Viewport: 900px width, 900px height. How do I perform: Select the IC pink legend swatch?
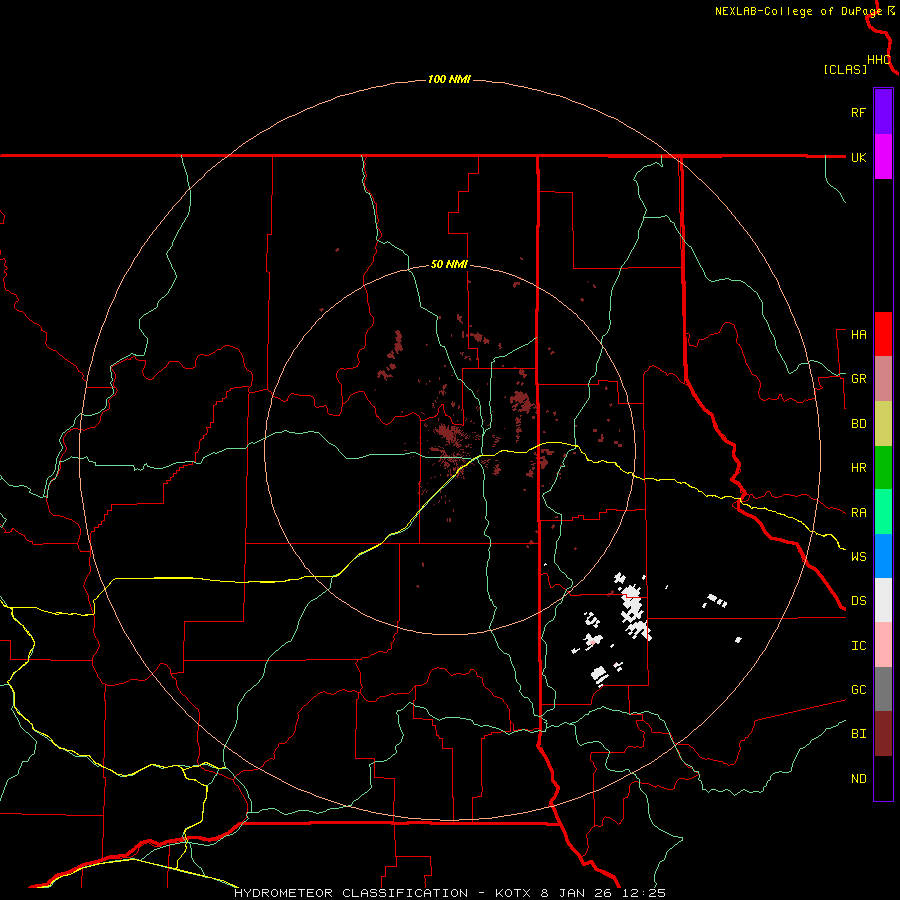pos(883,645)
